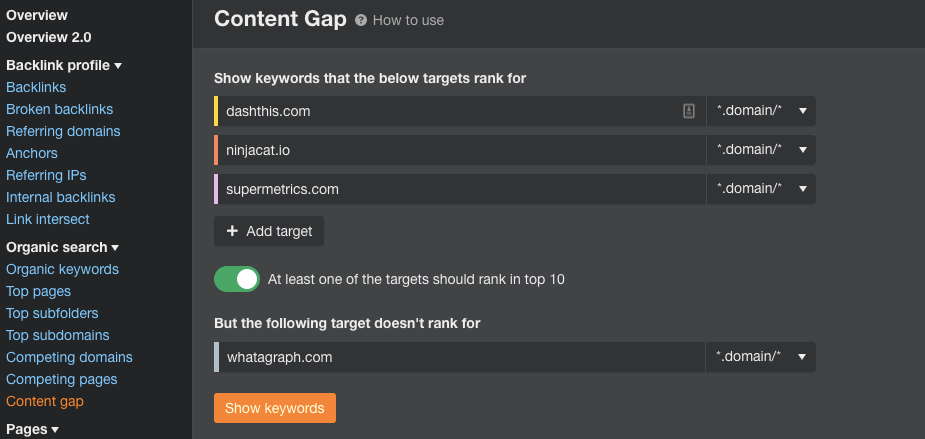Click the plus icon on Add target

point(232,231)
